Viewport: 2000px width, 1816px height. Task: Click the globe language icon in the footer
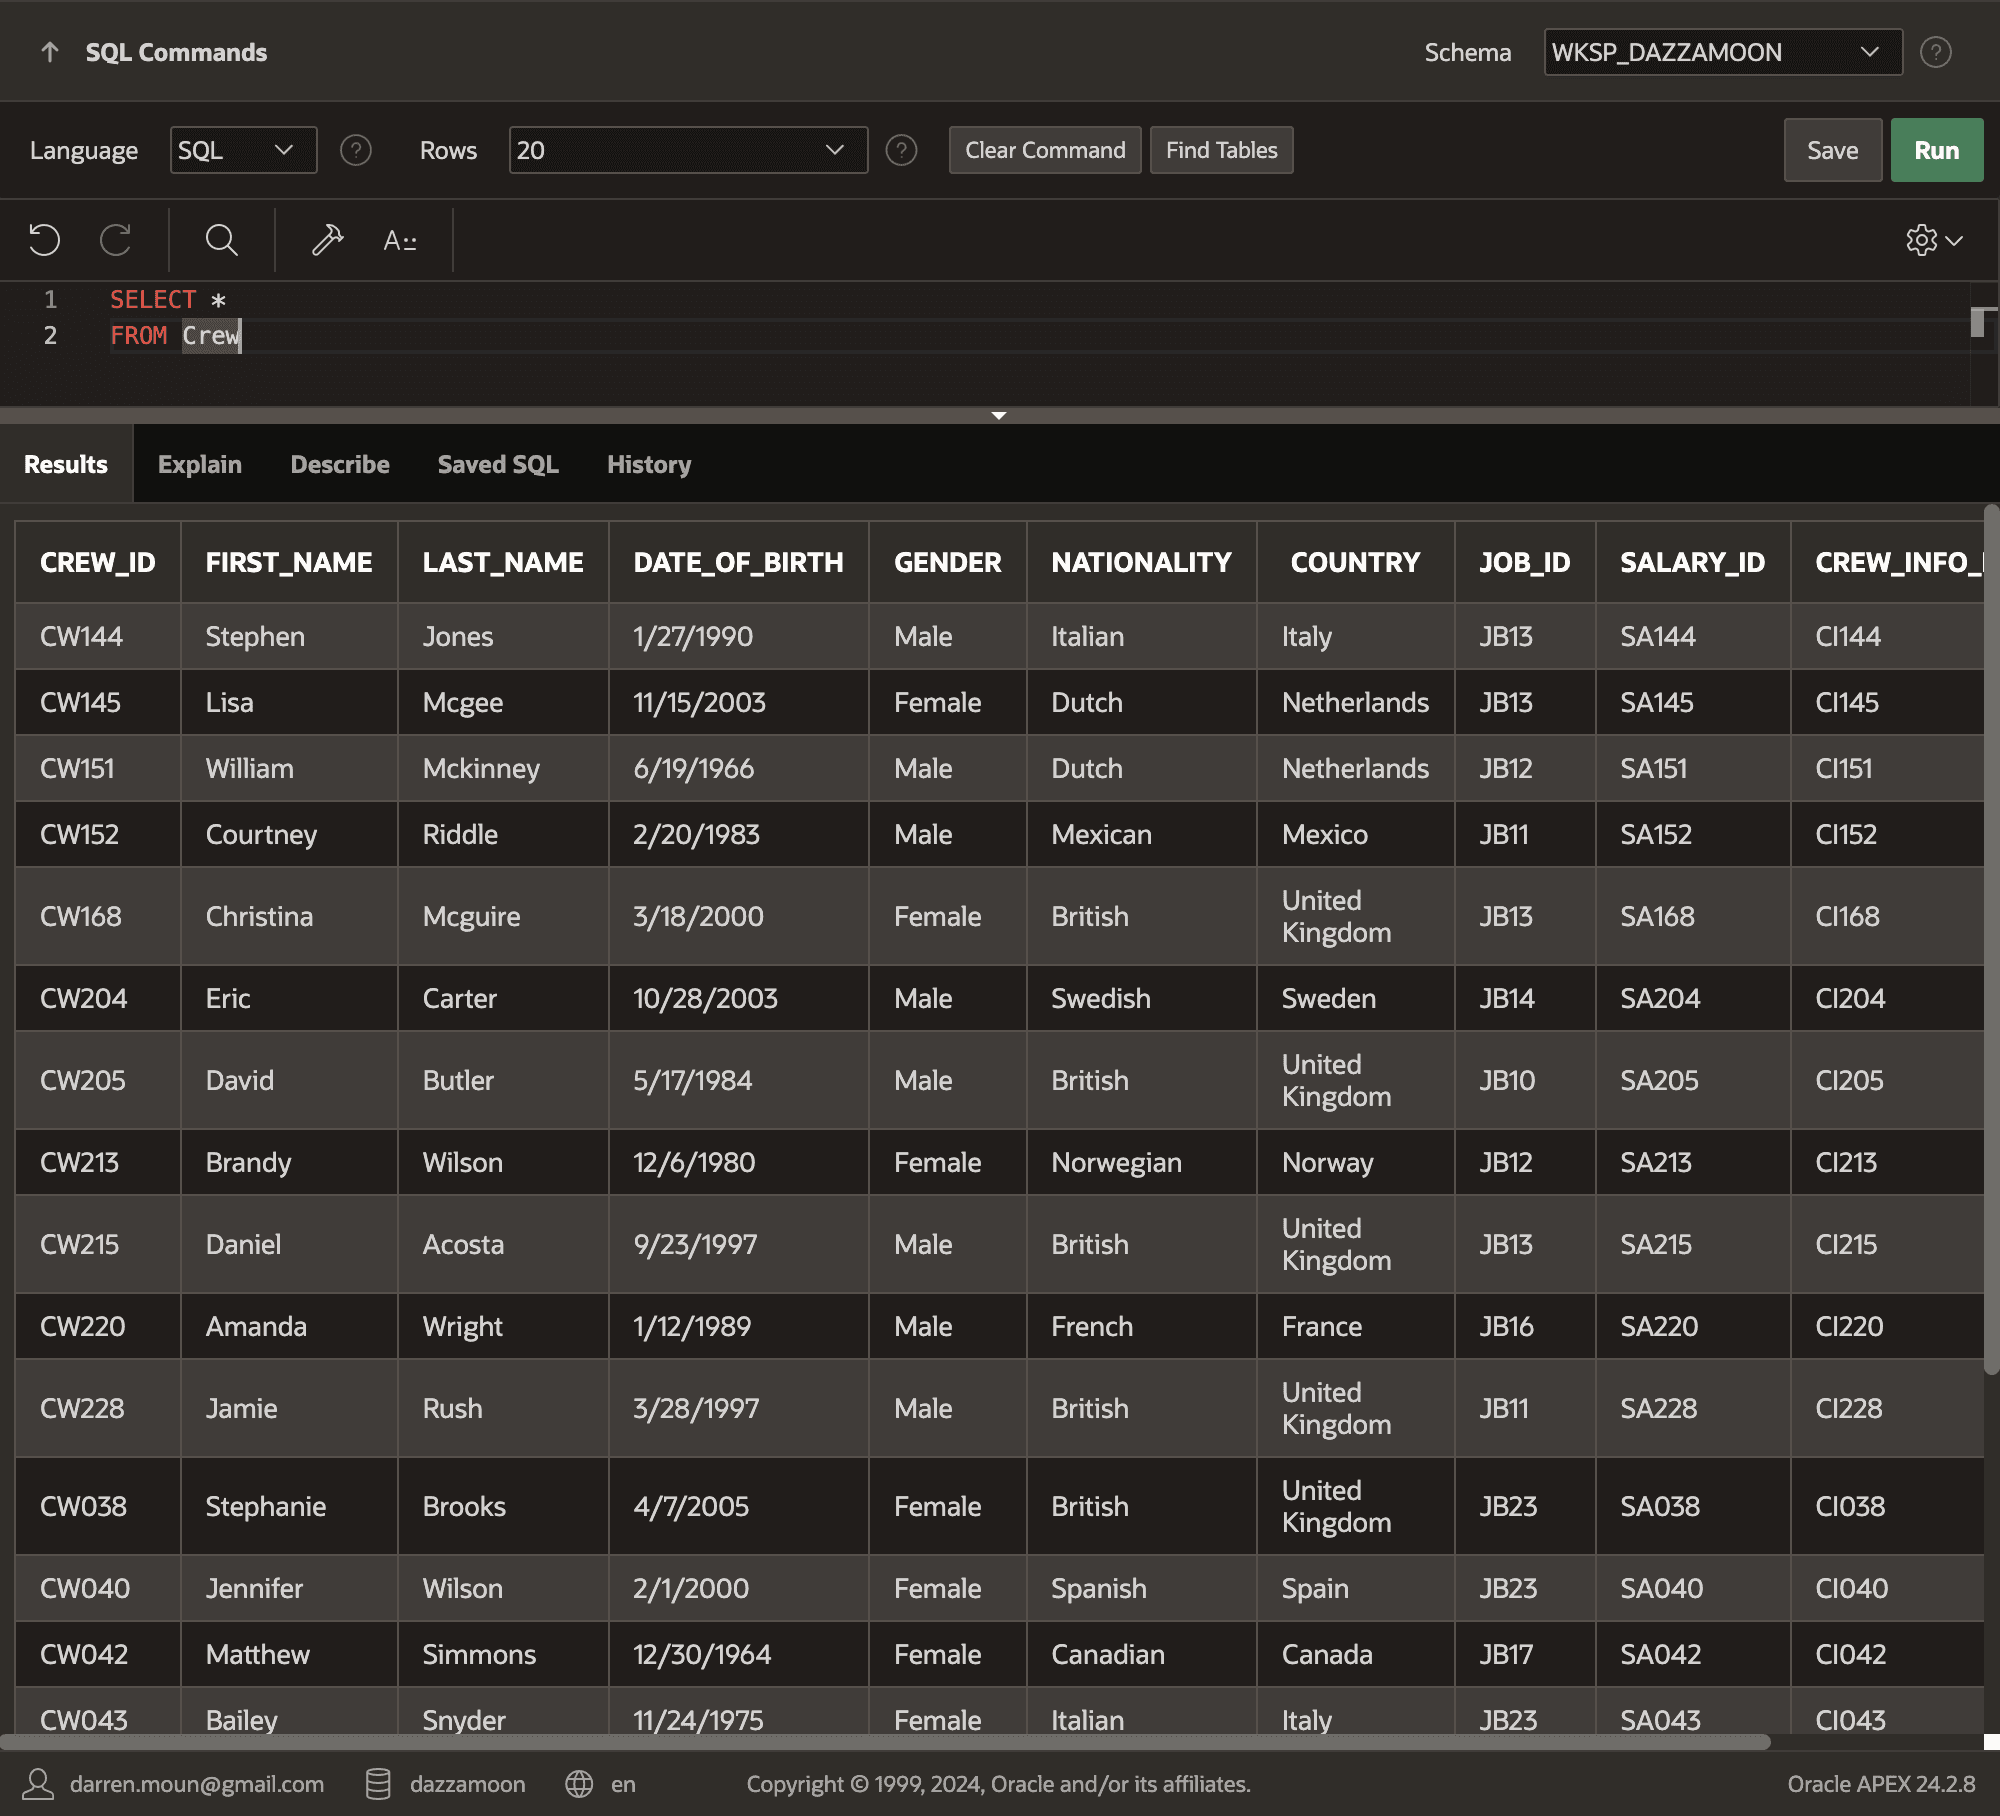[x=579, y=1784]
